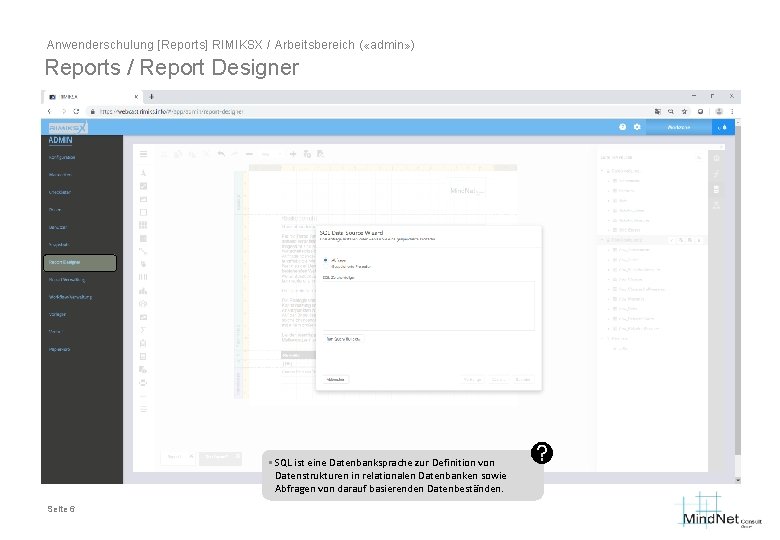This screenshot has width=780, height=540.
Task: Click the Cut icon in designer toolbar
Action: click(164, 154)
